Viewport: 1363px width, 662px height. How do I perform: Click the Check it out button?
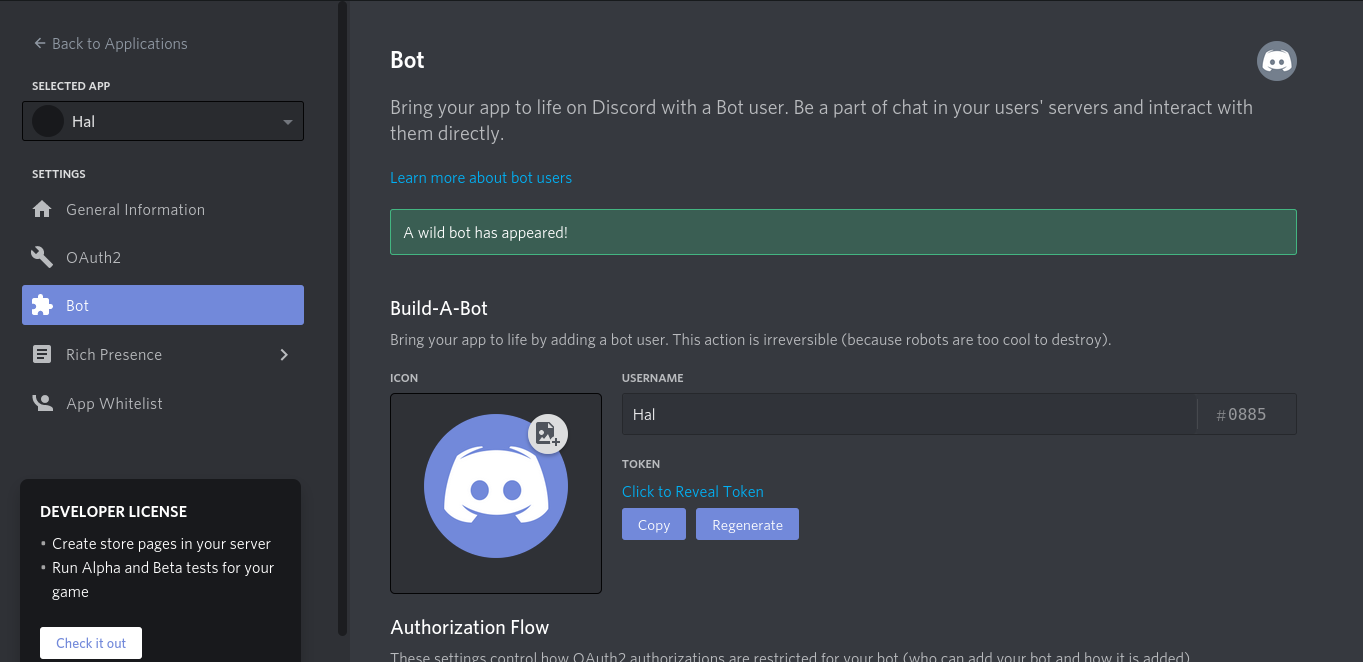click(91, 643)
